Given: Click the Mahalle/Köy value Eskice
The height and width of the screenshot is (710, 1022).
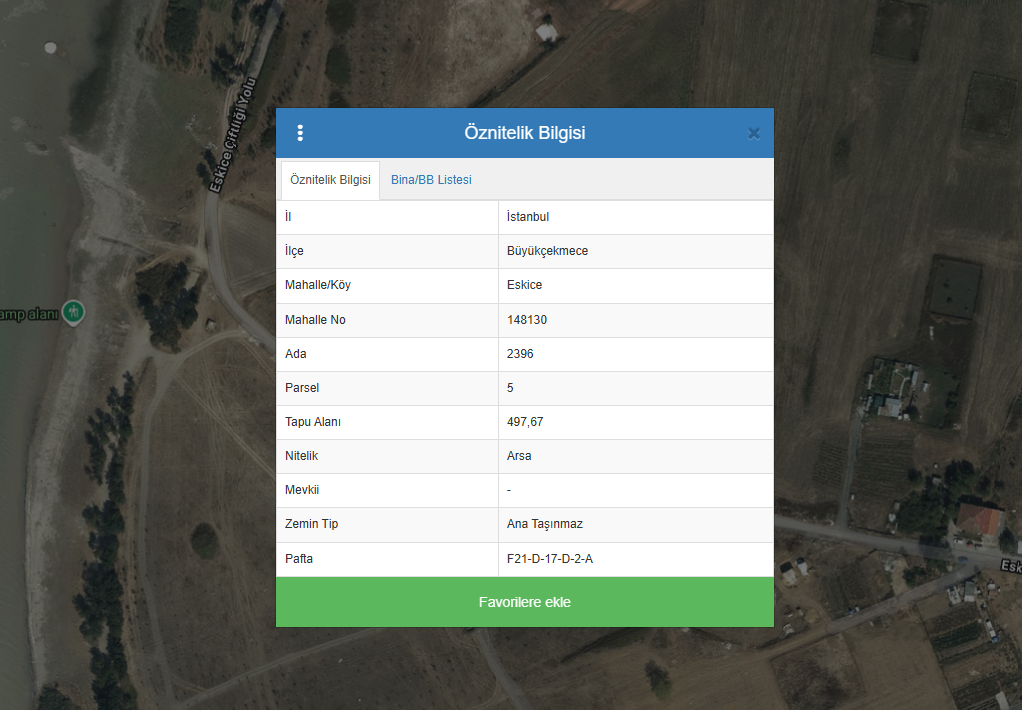Looking at the screenshot, I should [x=524, y=285].
